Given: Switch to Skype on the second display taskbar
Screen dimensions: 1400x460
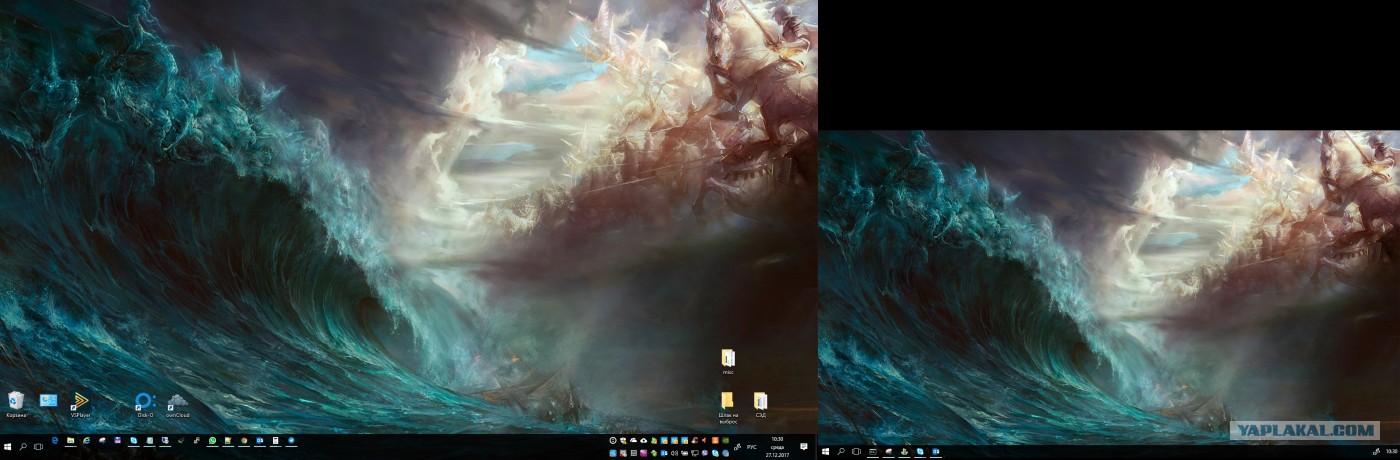Looking at the screenshot, I should [920, 451].
